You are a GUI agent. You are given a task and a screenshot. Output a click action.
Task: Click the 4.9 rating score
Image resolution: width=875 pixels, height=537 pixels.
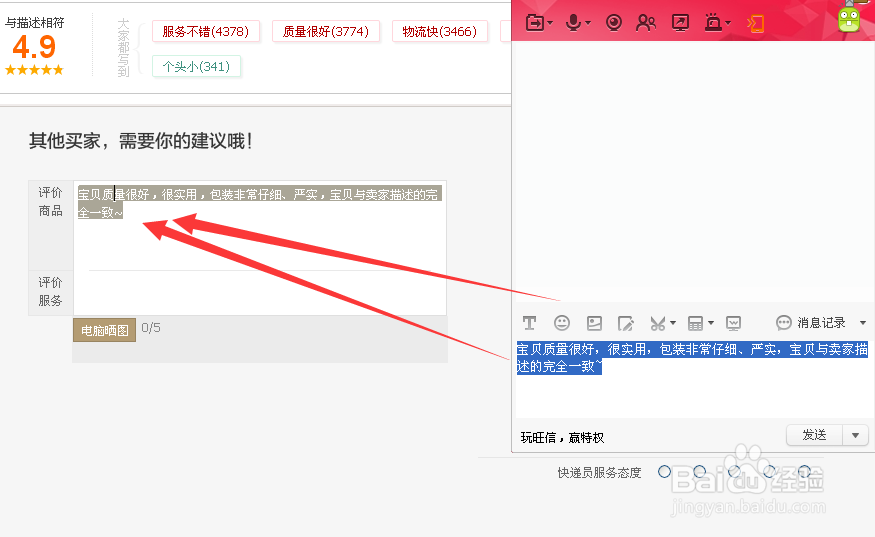coord(34,46)
